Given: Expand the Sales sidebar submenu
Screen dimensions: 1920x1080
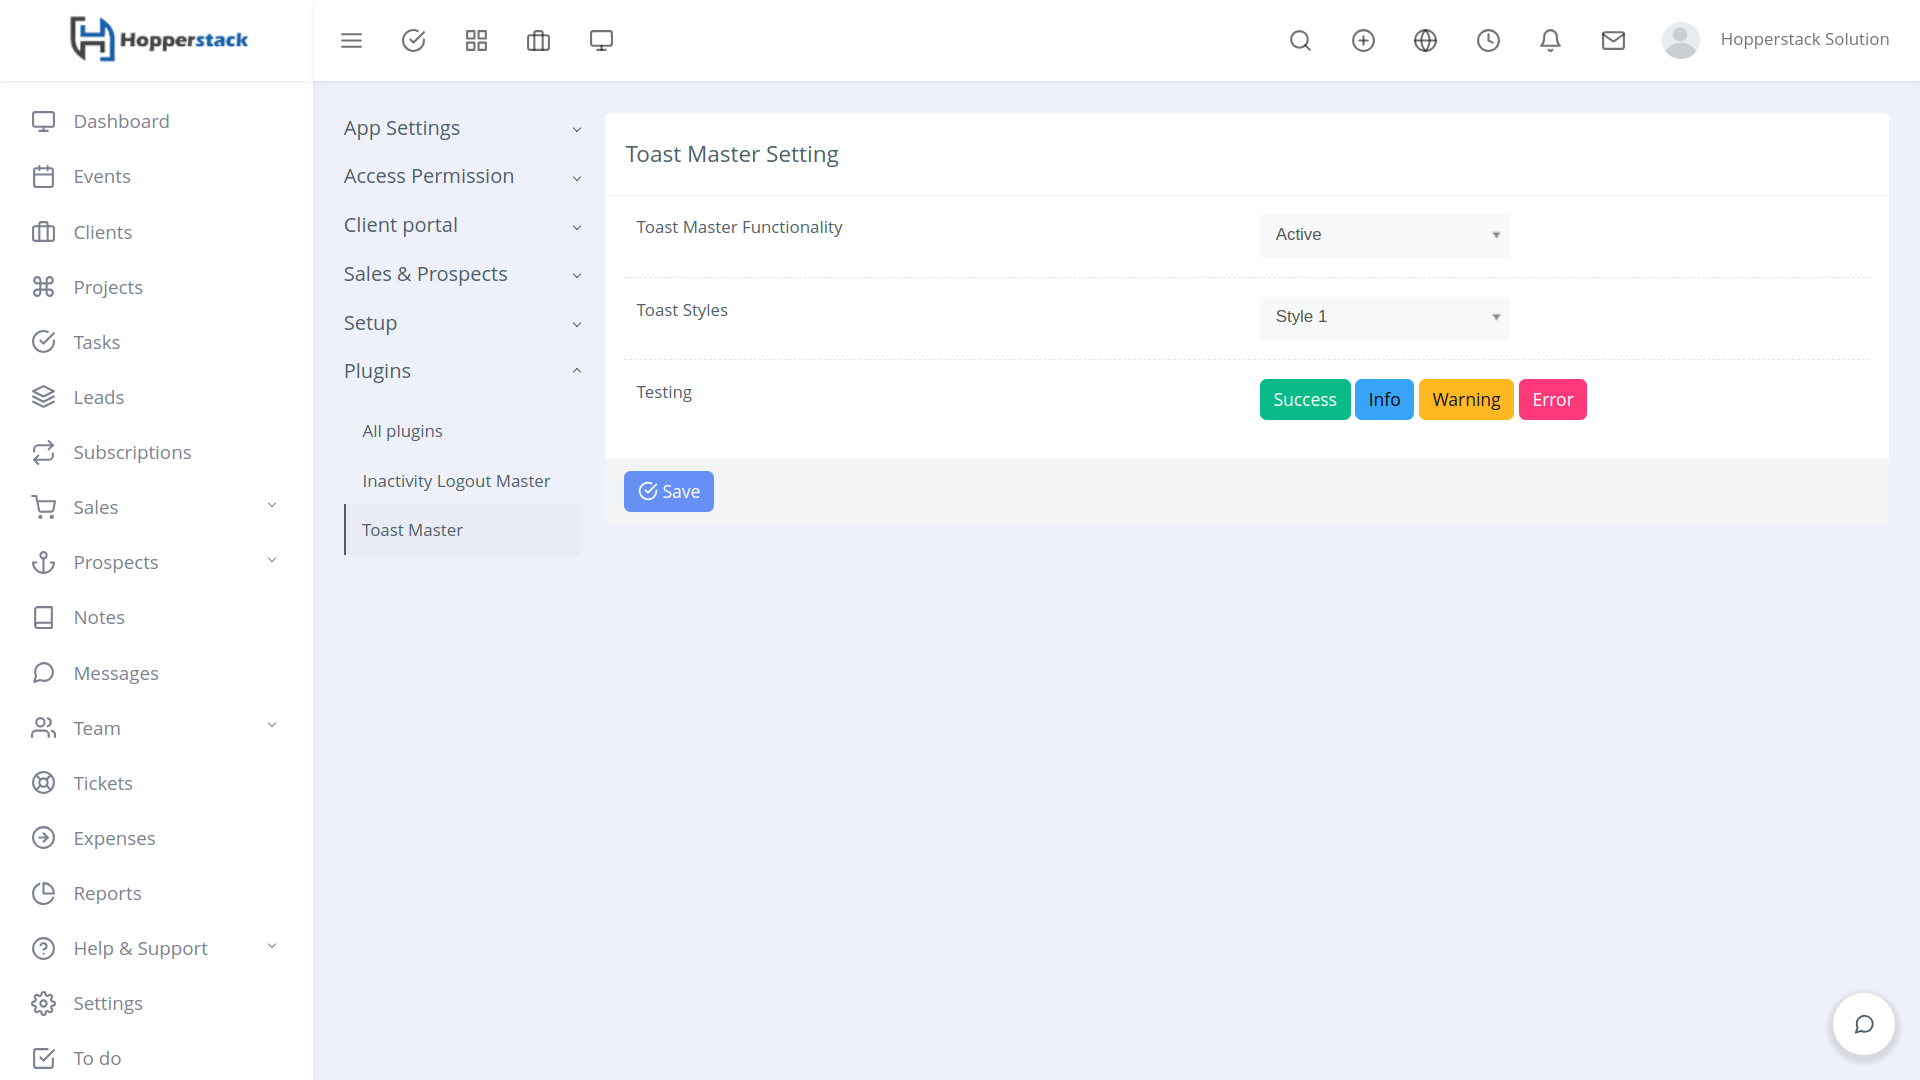Looking at the screenshot, I should pyautogui.click(x=155, y=507).
